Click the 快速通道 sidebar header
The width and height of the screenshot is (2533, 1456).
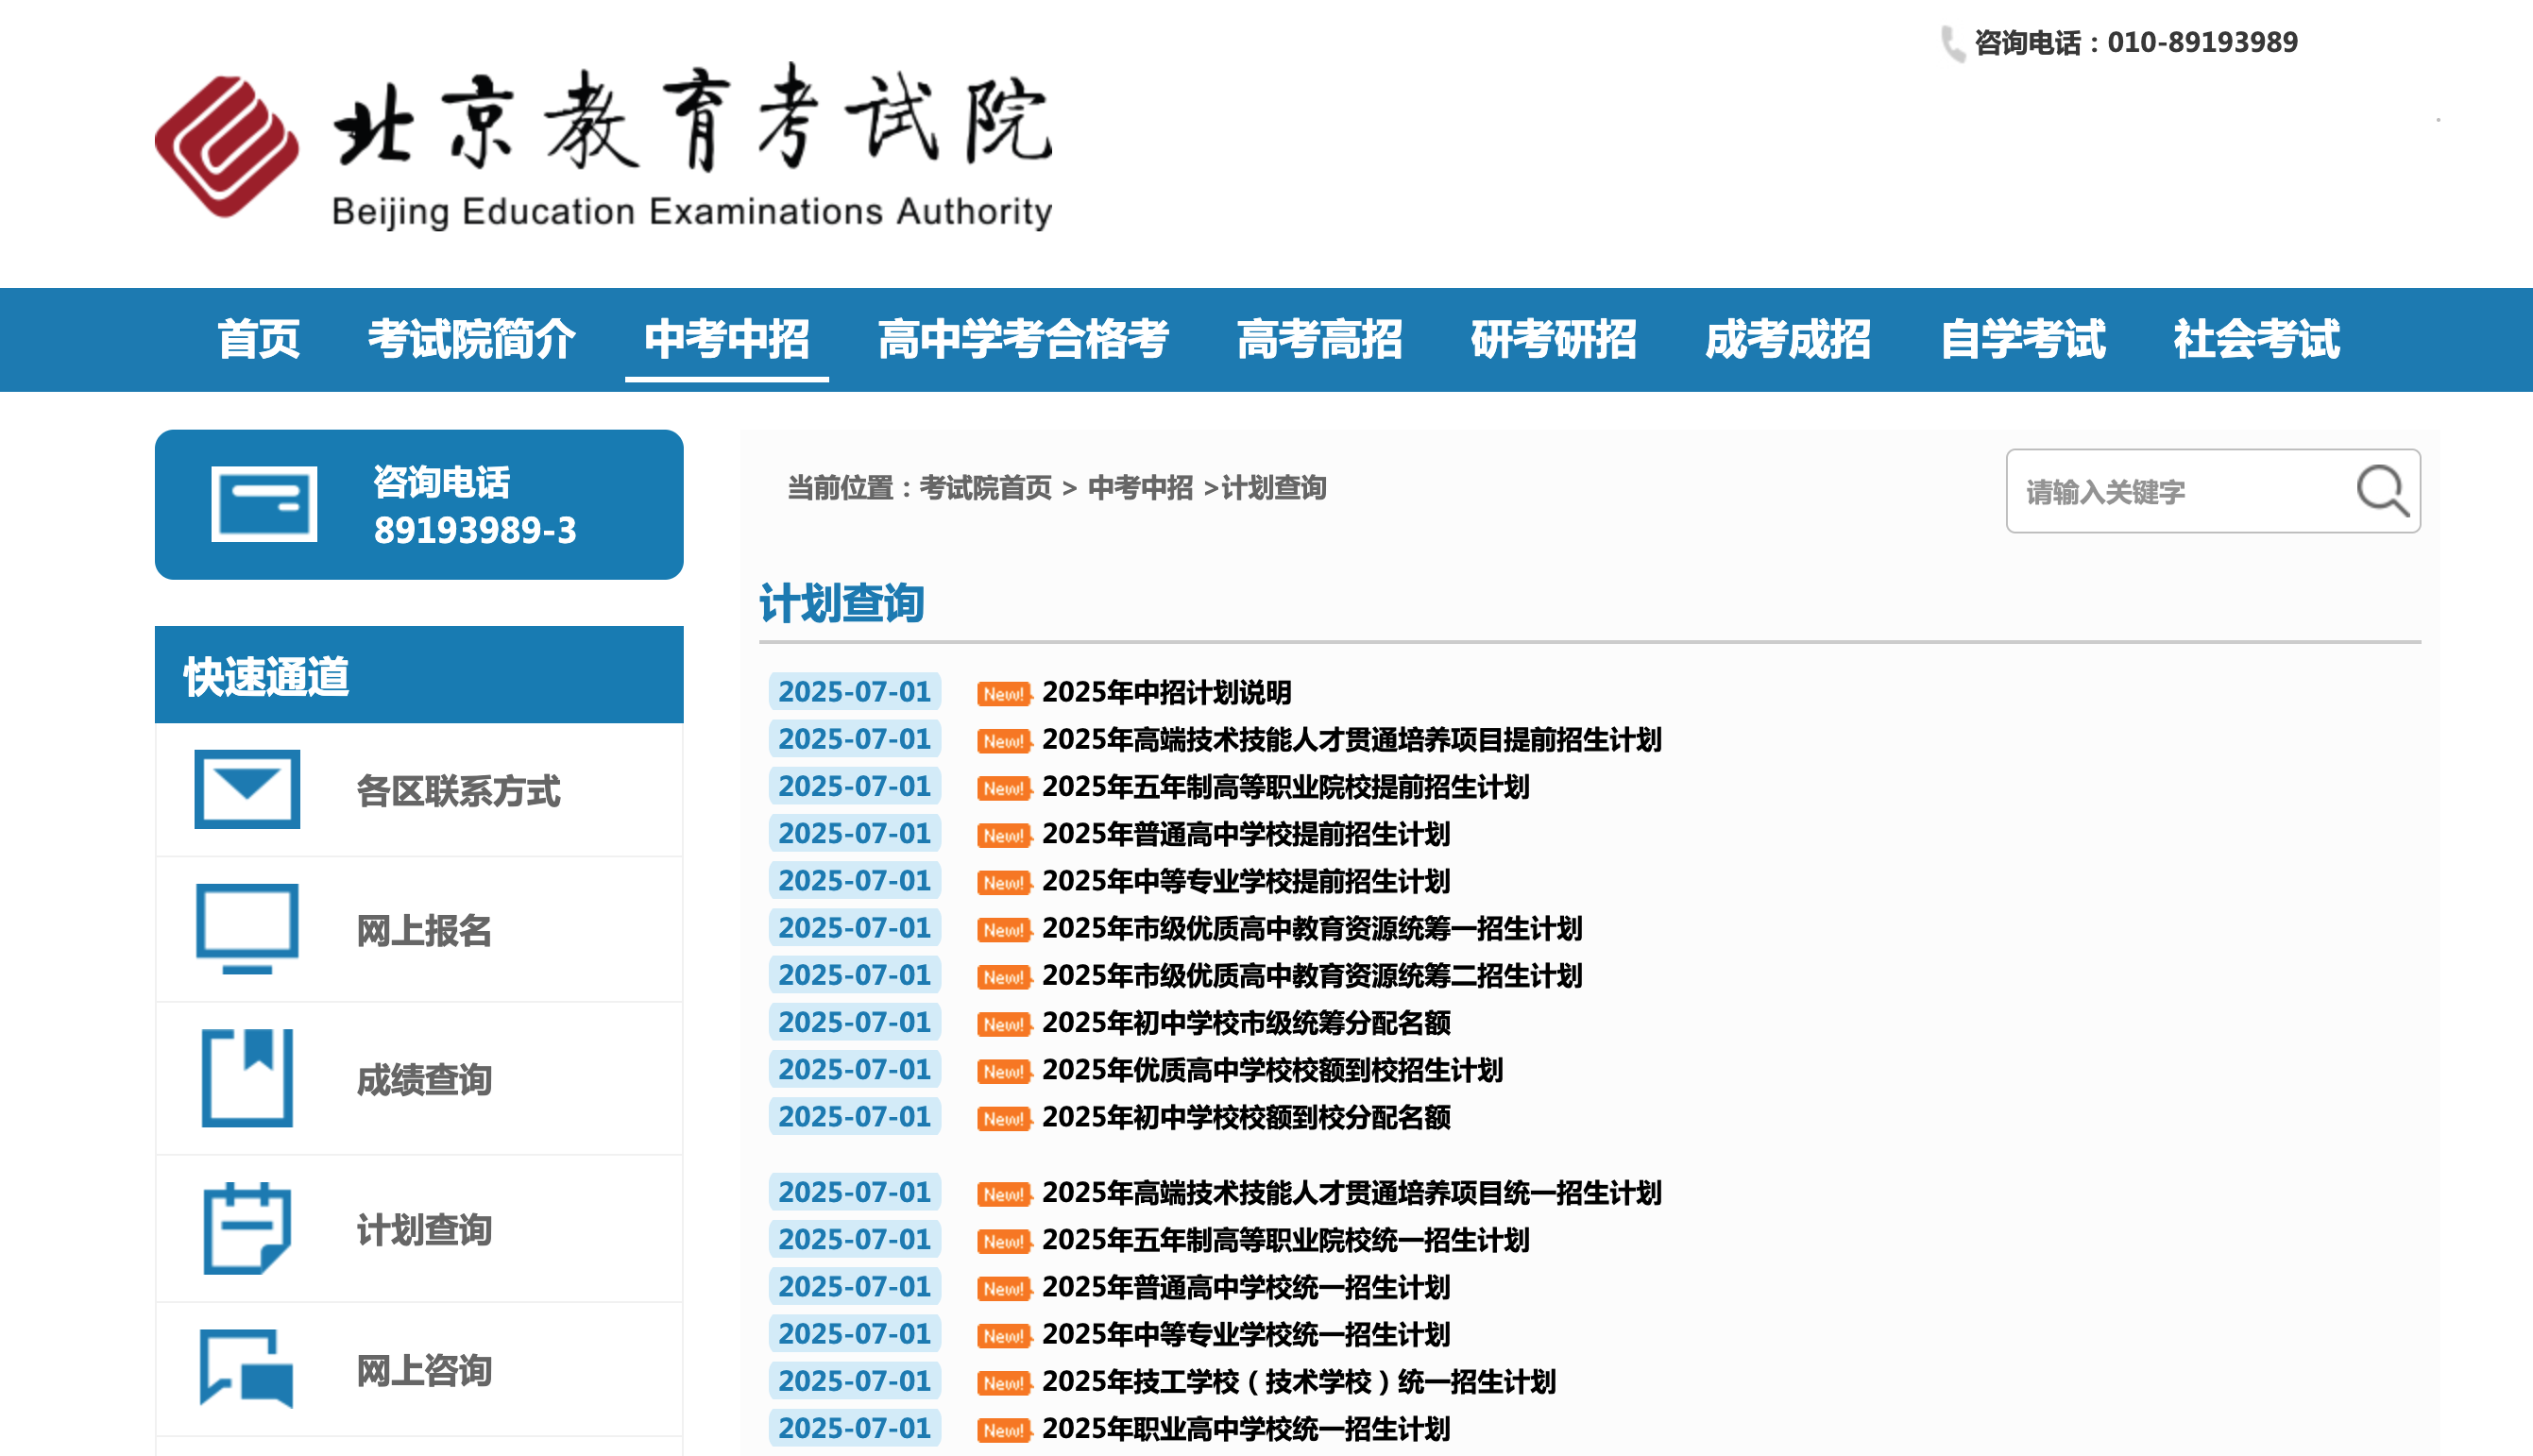[x=419, y=675]
